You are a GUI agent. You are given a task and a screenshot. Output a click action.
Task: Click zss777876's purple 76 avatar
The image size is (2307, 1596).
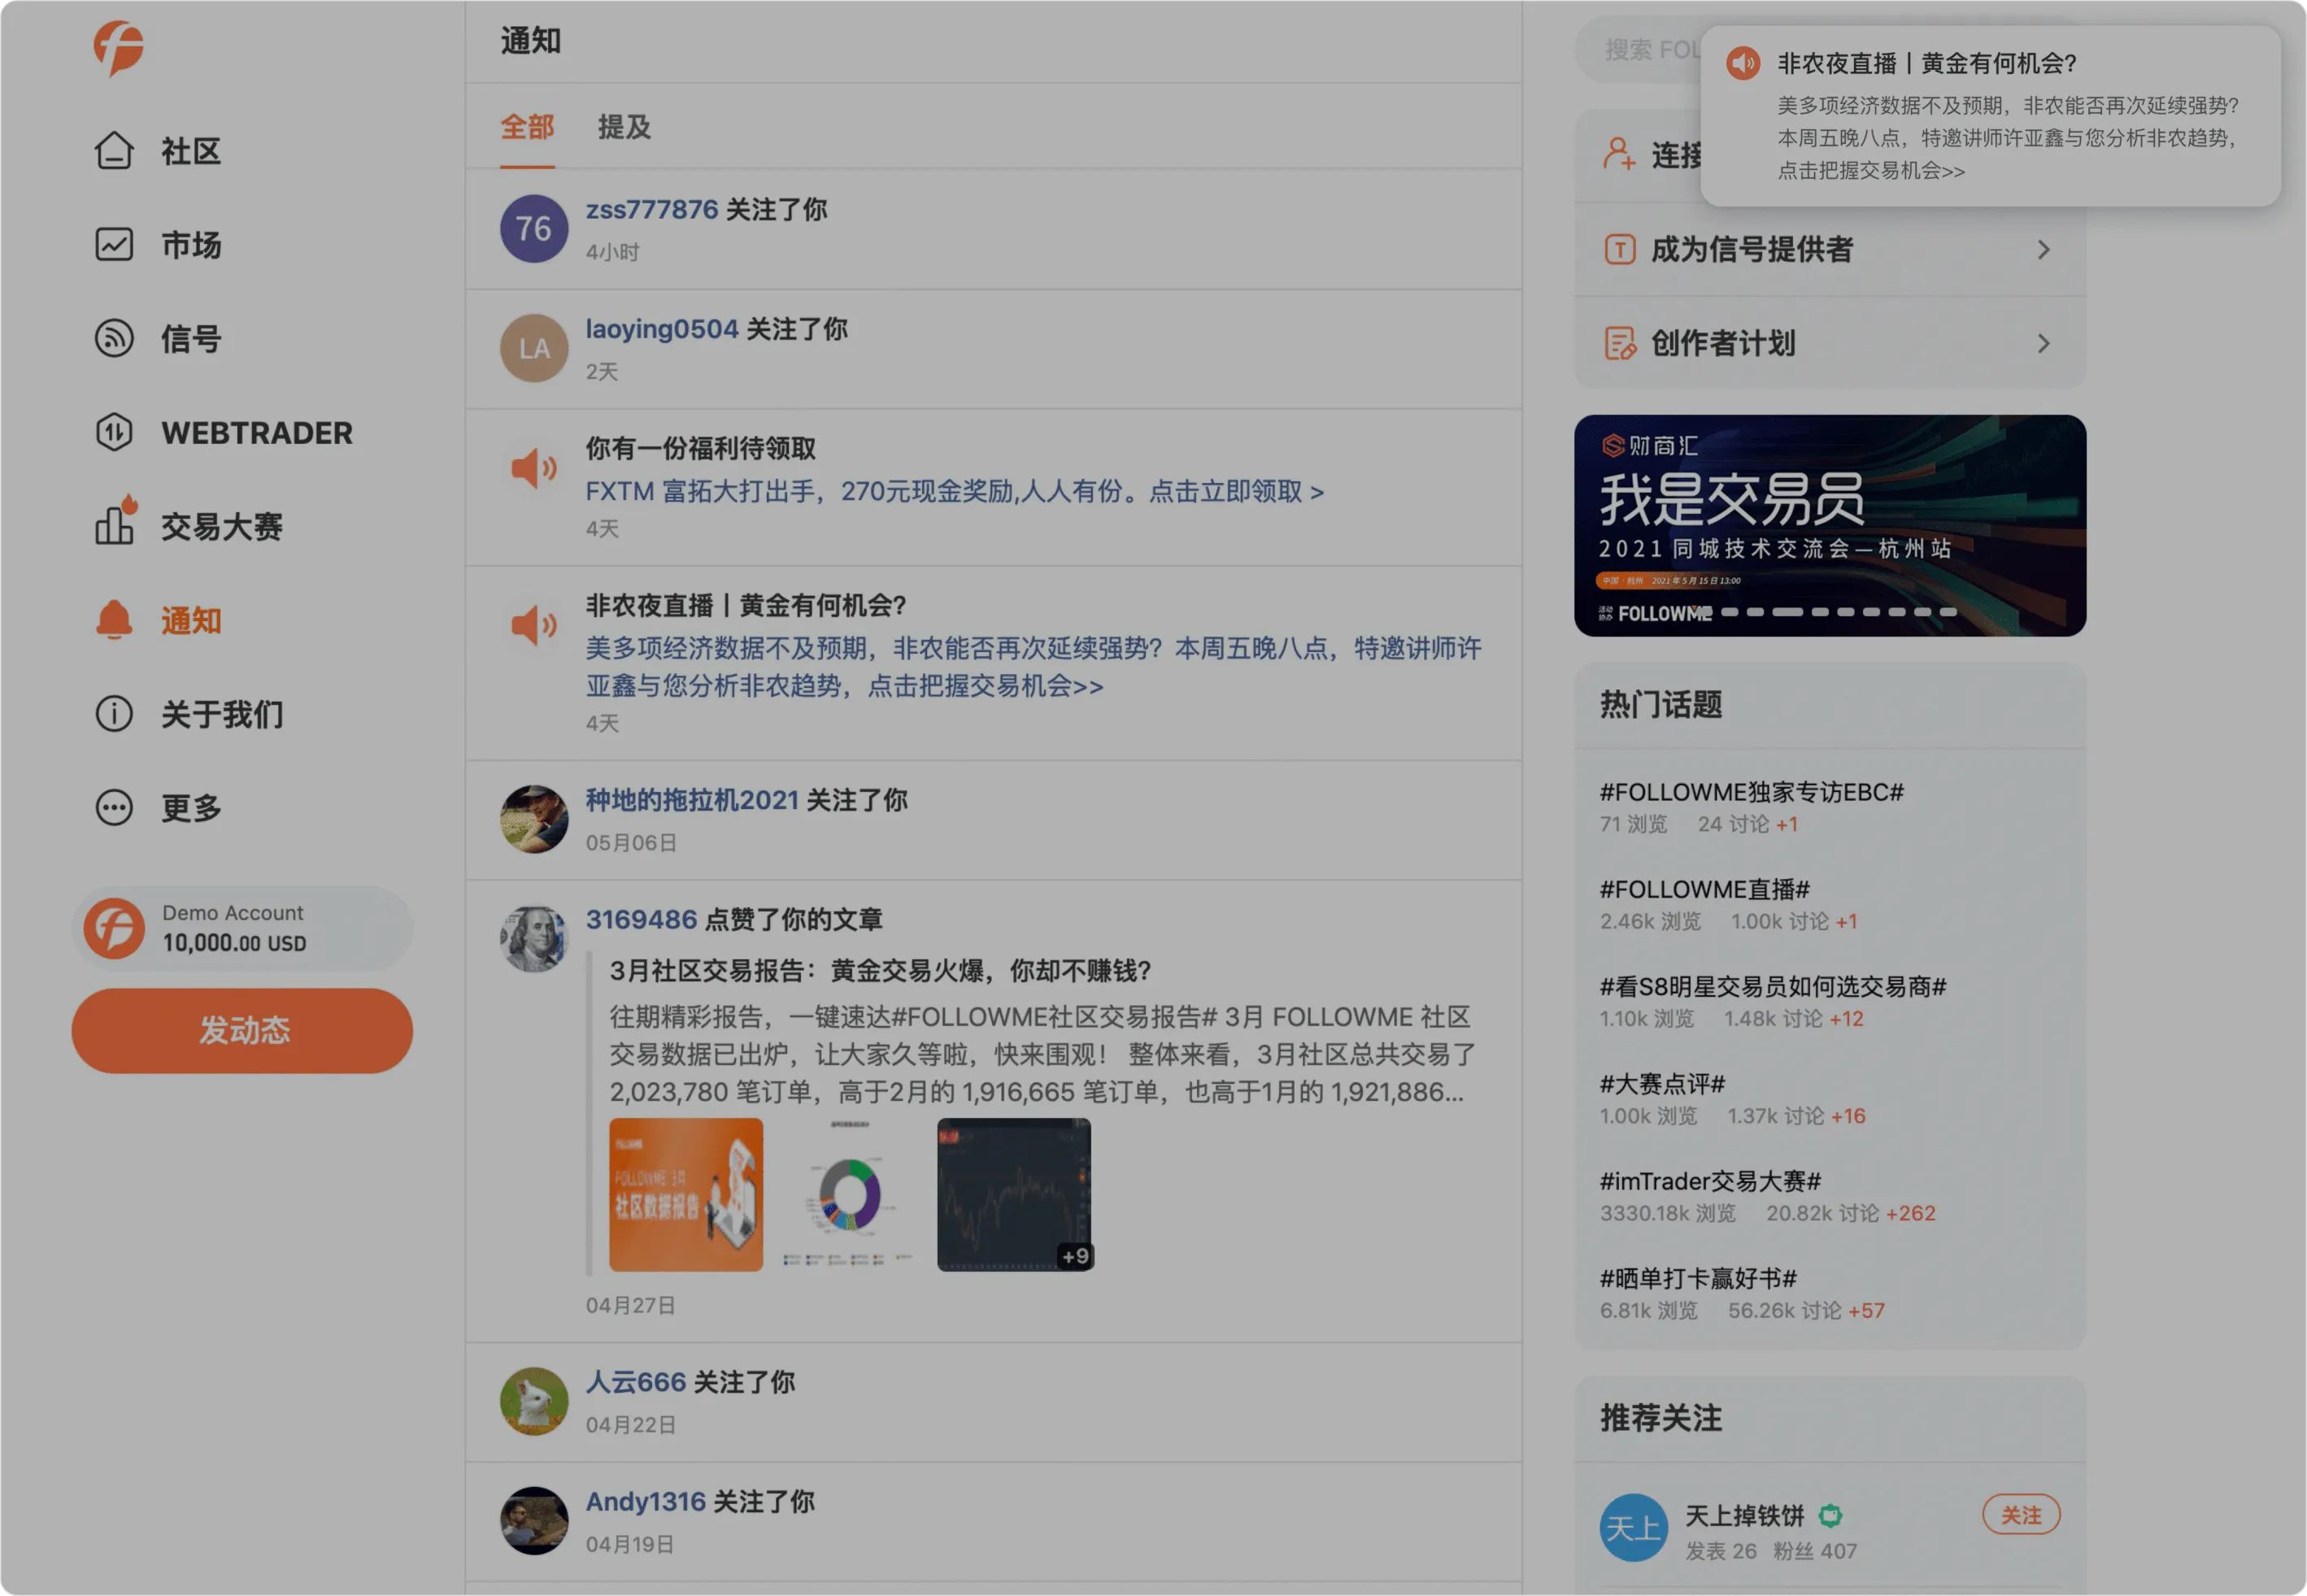534,229
